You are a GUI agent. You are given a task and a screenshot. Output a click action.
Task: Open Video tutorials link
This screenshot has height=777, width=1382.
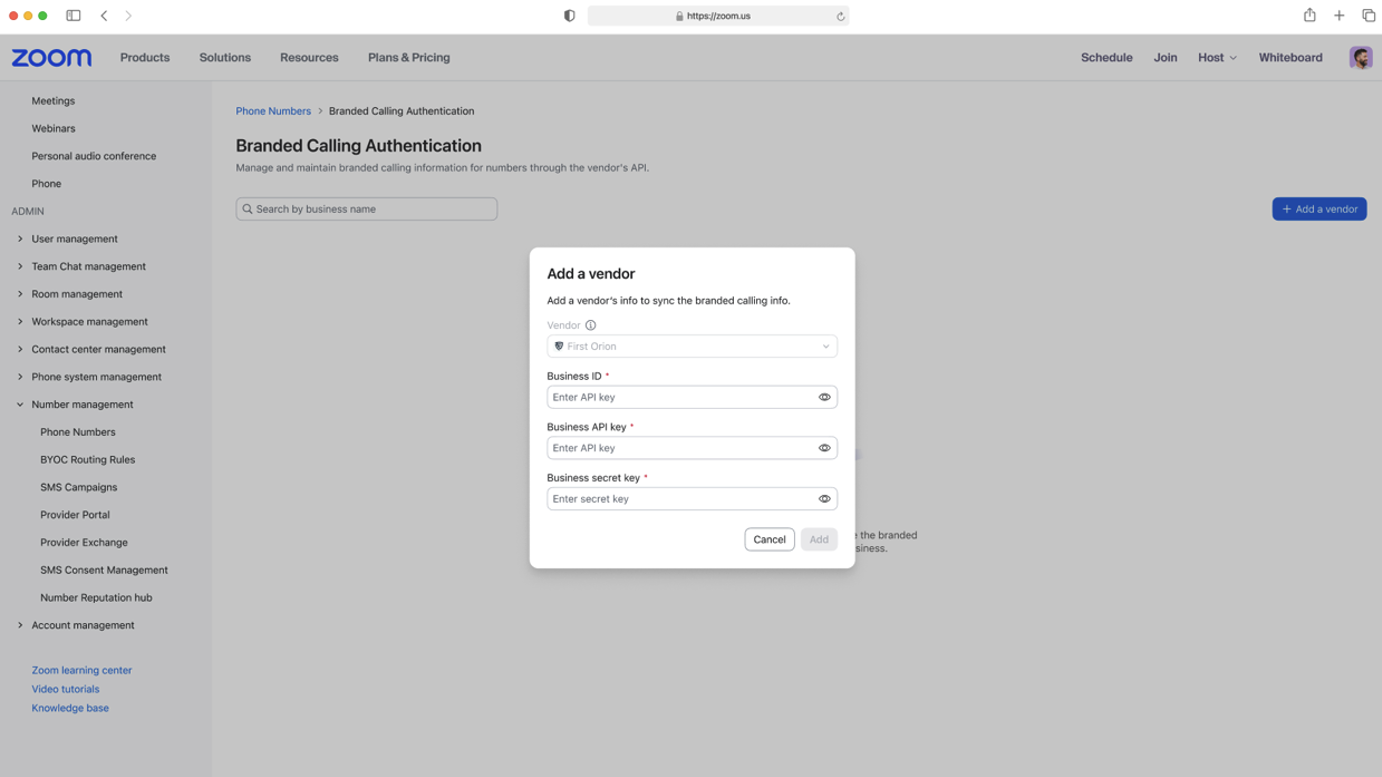(66, 689)
